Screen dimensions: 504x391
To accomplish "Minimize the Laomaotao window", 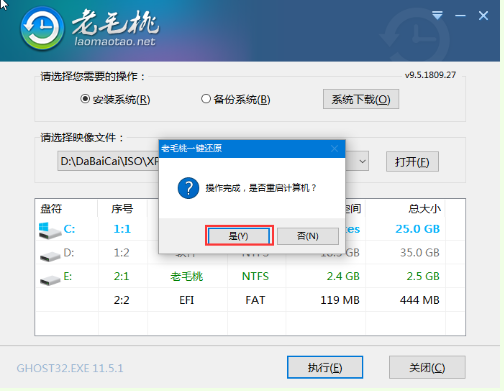I will [460, 16].
